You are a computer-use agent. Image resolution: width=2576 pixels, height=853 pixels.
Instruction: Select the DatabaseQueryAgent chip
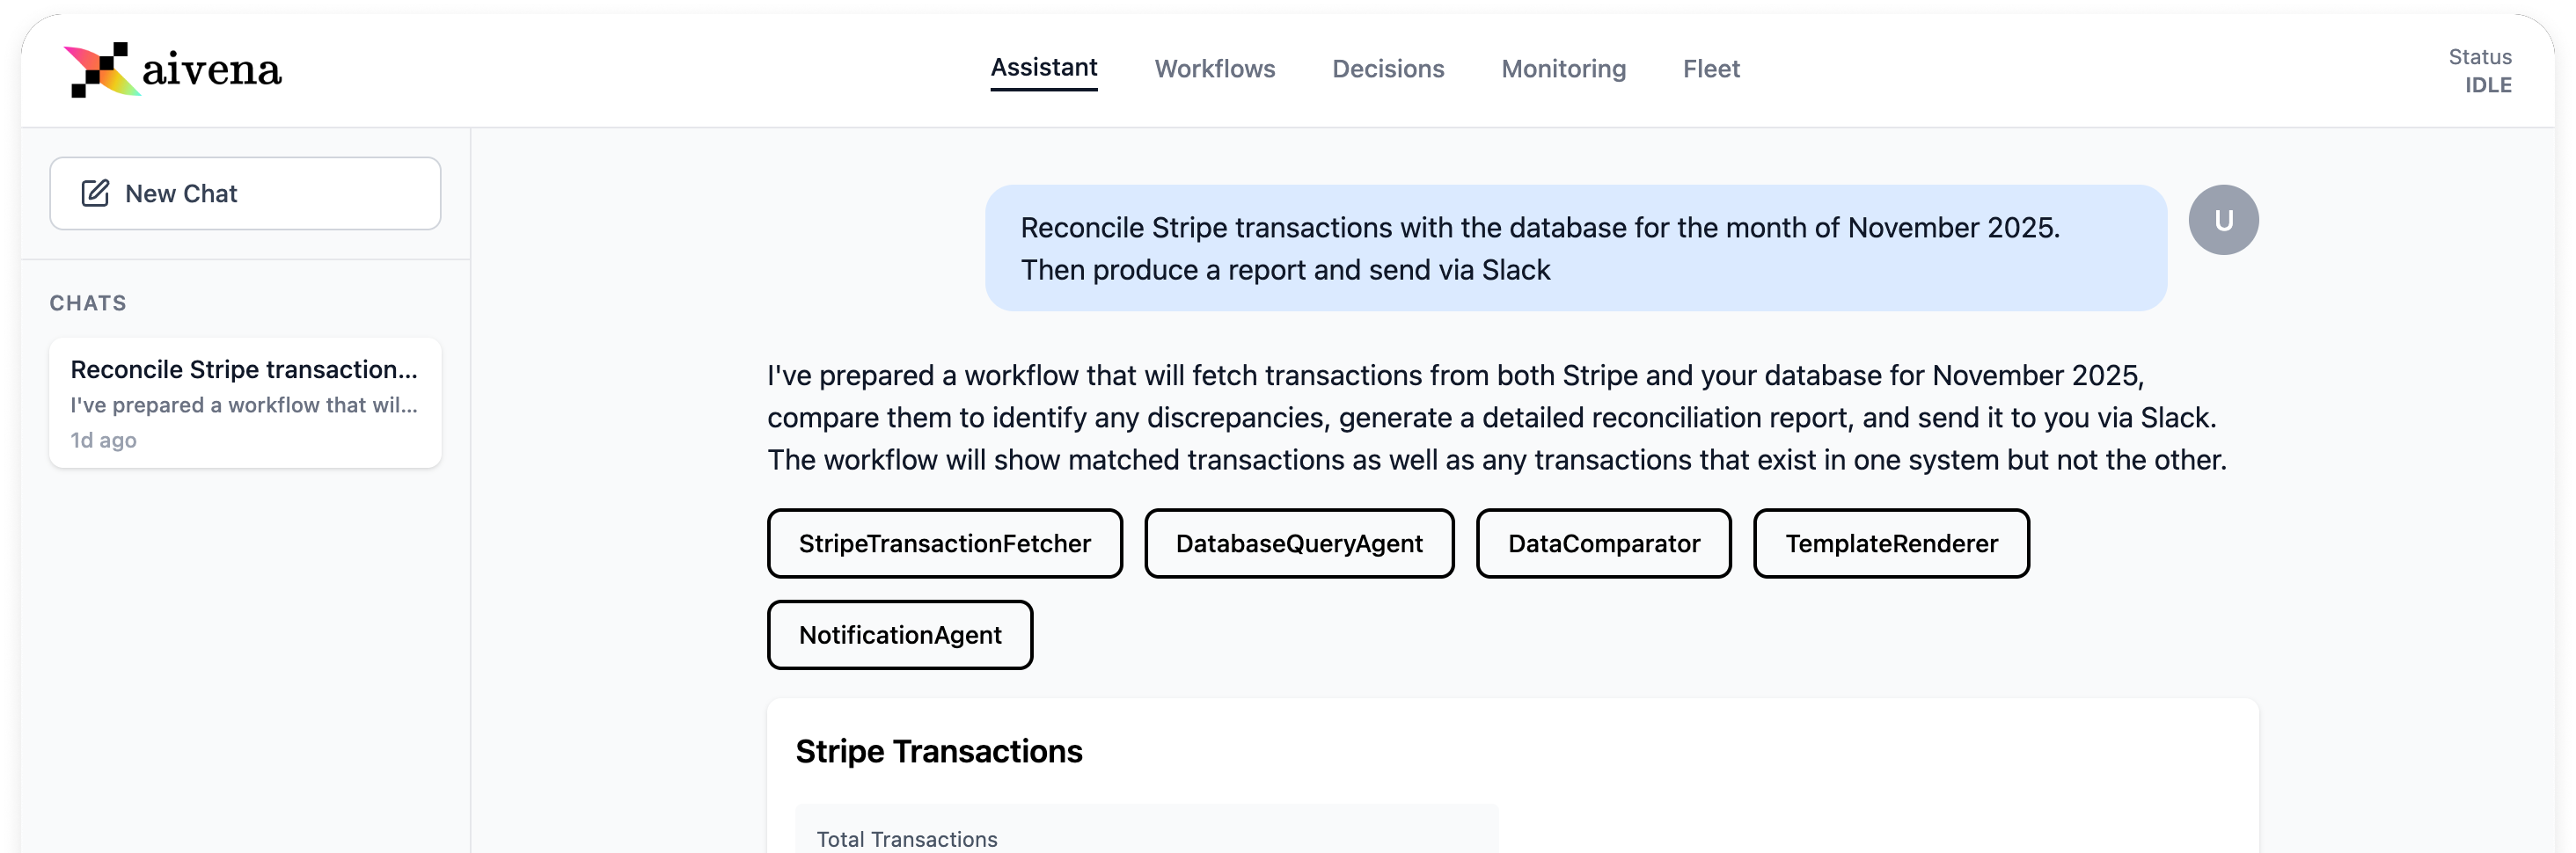pyautogui.click(x=1298, y=543)
